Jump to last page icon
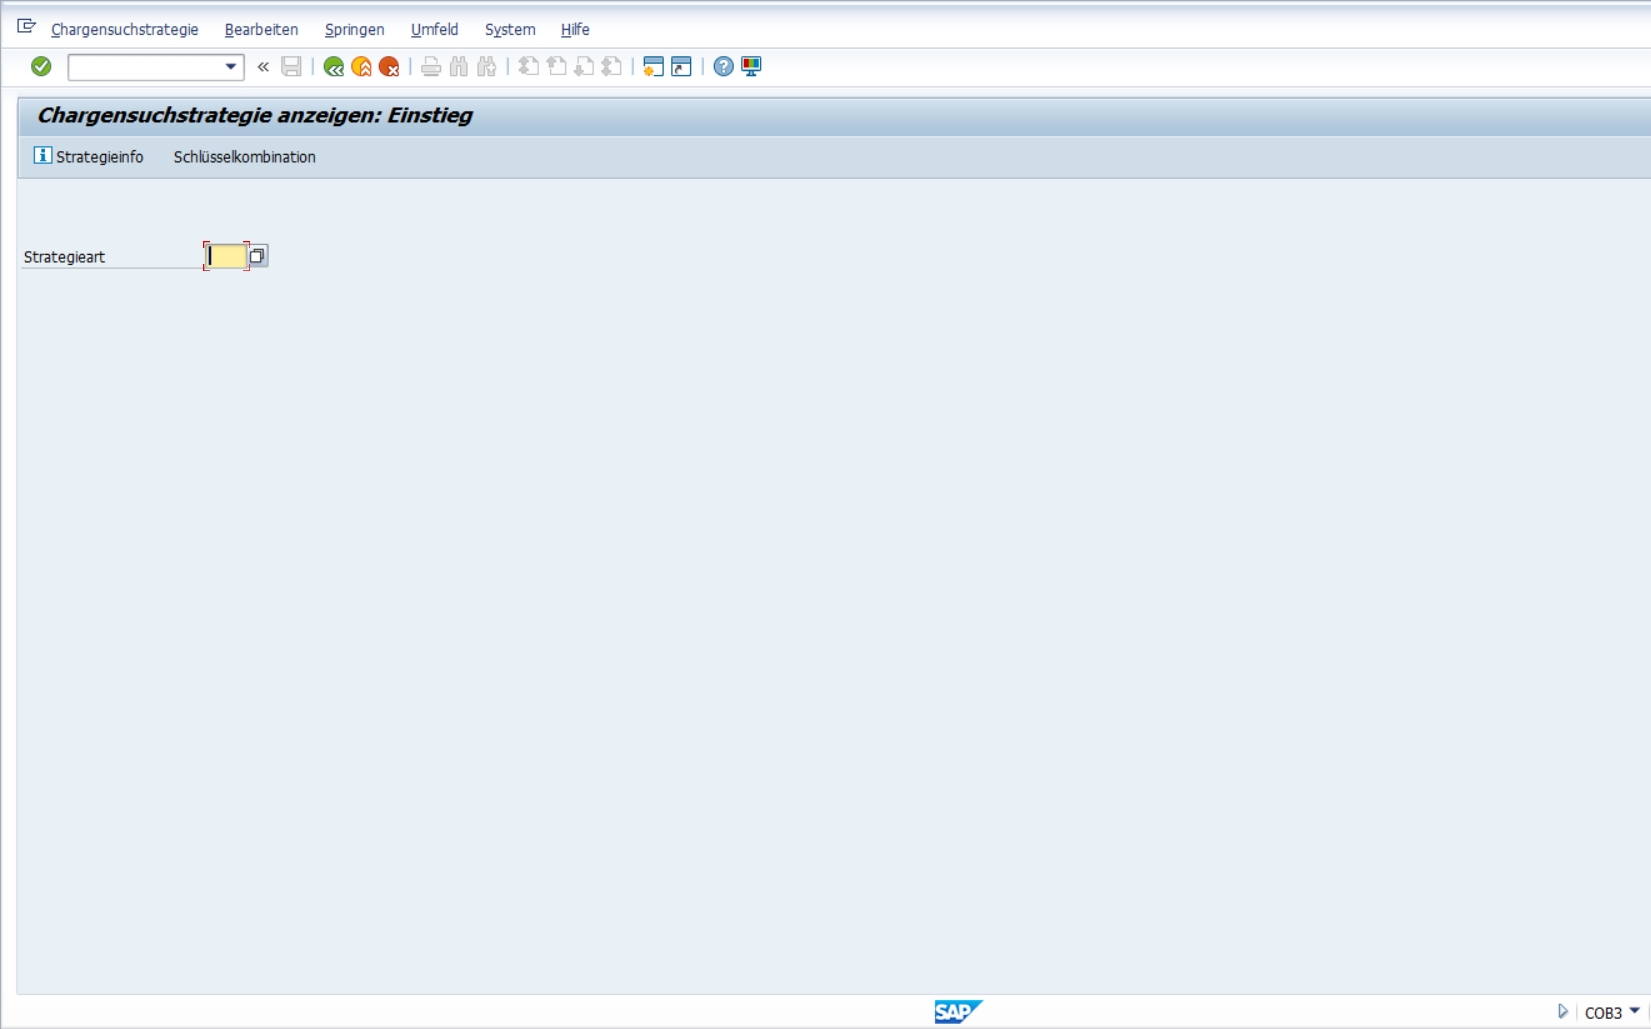Image resolution: width=1651 pixels, height=1029 pixels. (612, 67)
